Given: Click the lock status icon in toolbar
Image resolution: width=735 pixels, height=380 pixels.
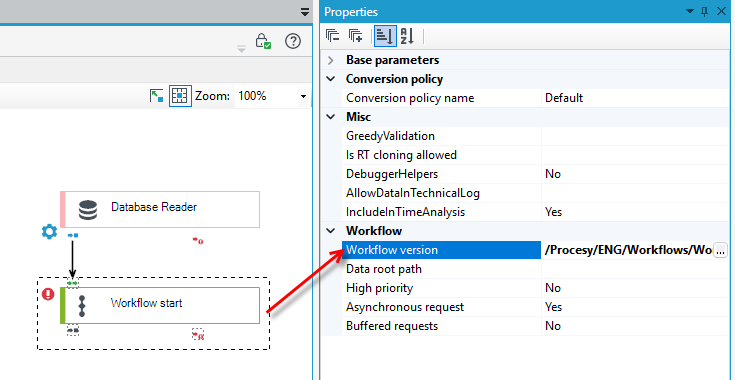Looking at the screenshot, I should pos(262,41).
